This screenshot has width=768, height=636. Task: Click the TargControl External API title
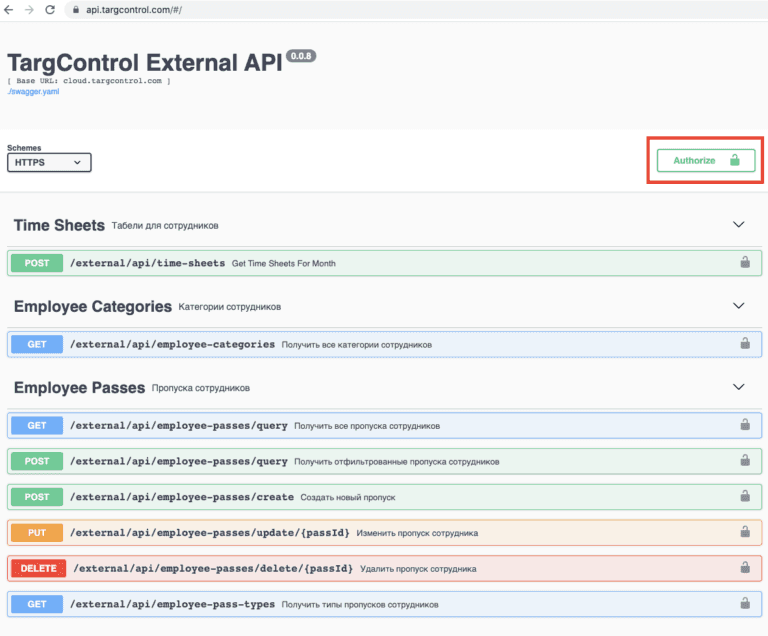coord(145,63)
